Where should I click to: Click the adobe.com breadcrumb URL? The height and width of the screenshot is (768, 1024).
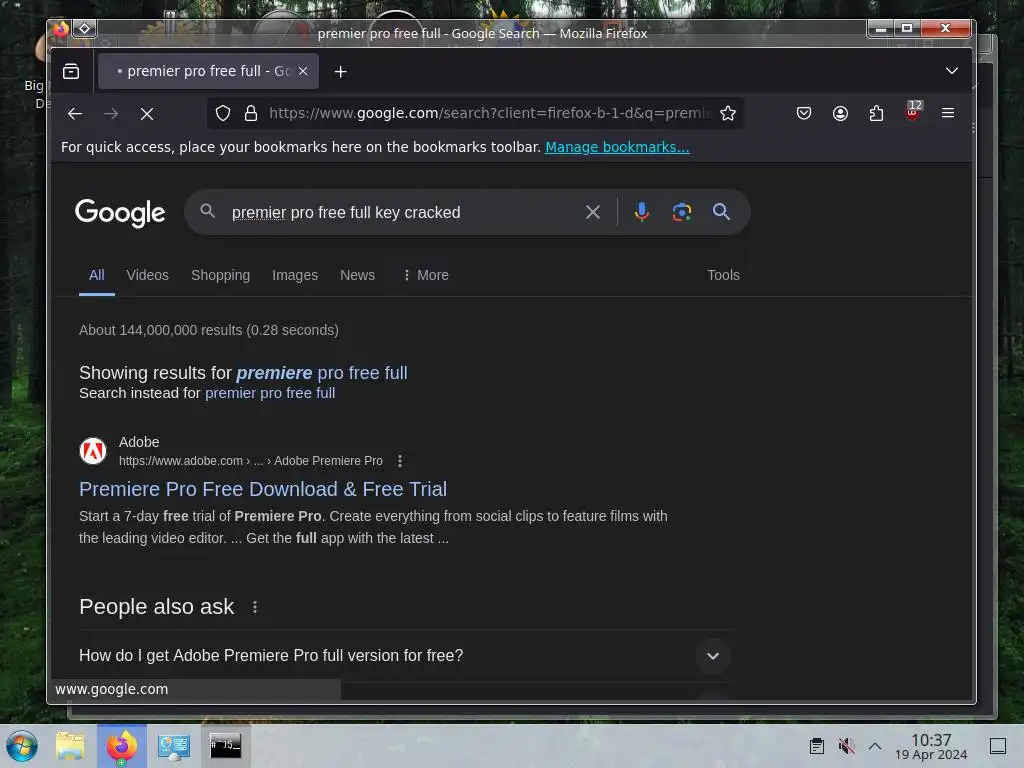251,461
